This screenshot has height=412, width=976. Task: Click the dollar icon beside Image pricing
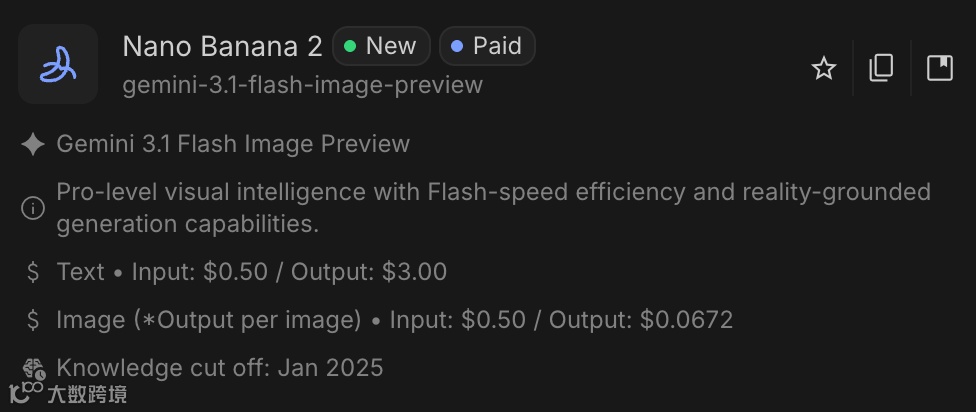[x=33, y=320]
